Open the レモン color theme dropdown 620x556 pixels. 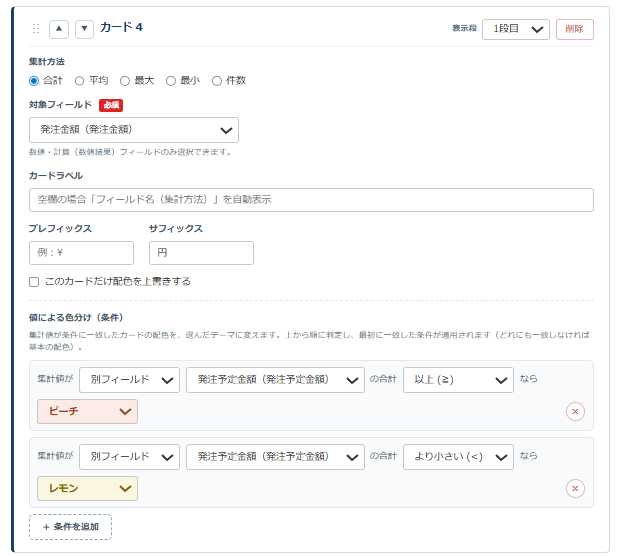pyautogui.click(x=87, y=489)
